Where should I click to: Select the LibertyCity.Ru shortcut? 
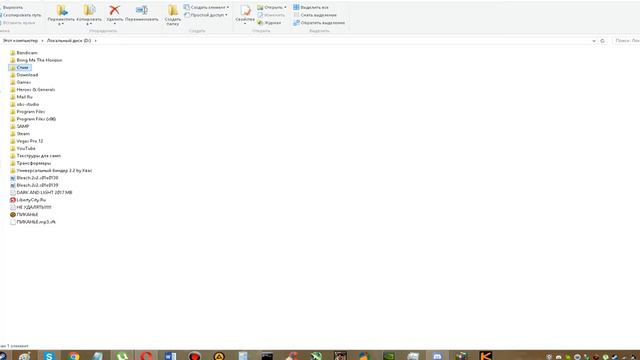pos(28,200)
